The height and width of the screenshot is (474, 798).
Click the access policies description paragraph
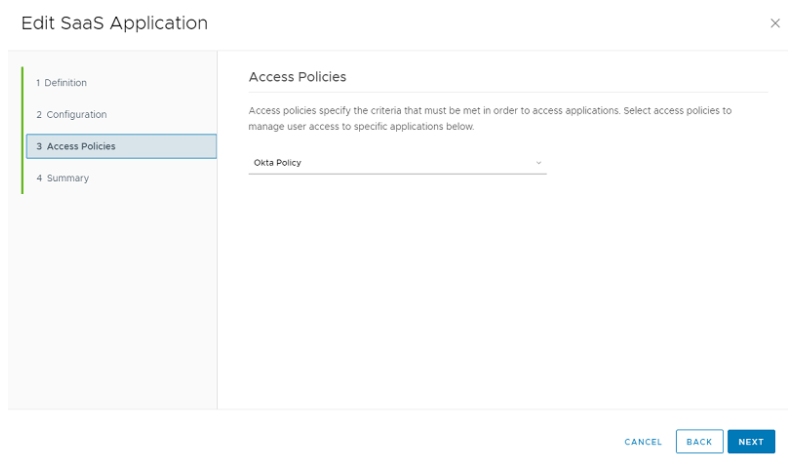490,118
